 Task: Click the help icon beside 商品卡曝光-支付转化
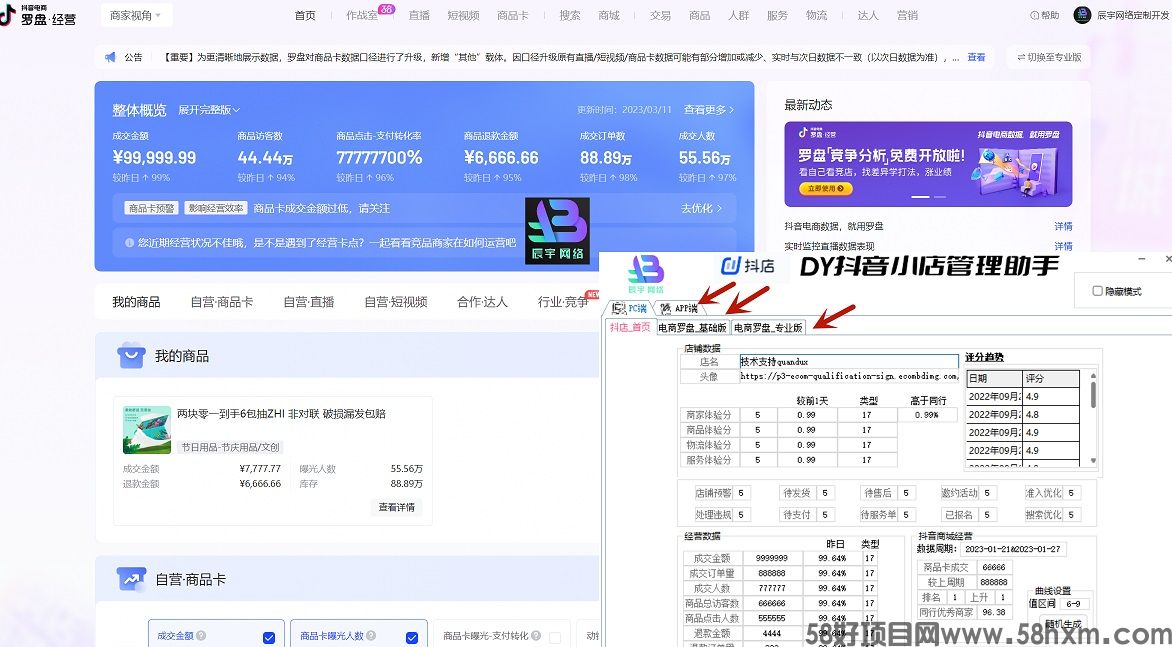(x=535, y=636)
